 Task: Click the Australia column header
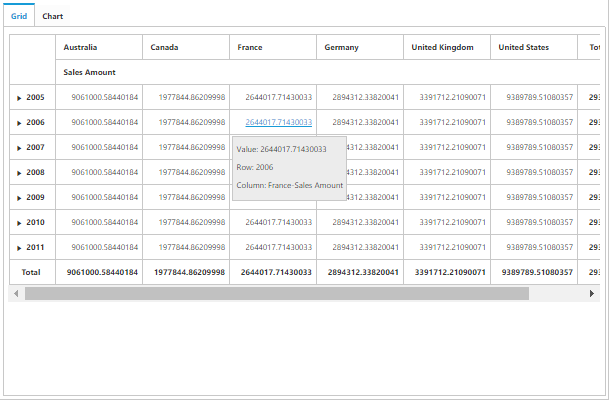[x=80, y=48]
